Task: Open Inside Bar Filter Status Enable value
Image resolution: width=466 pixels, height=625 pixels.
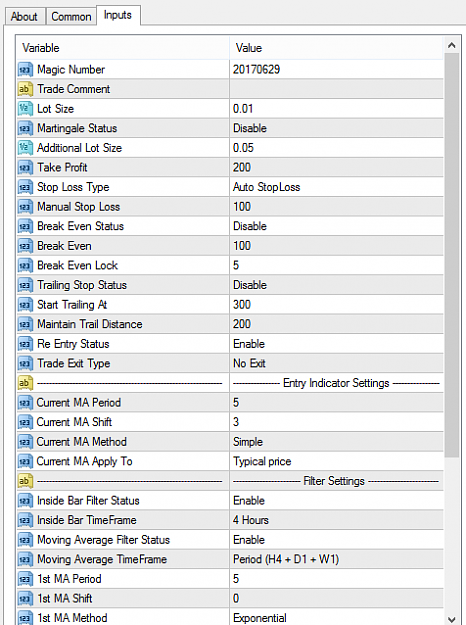Action: (x=336, y=501)
